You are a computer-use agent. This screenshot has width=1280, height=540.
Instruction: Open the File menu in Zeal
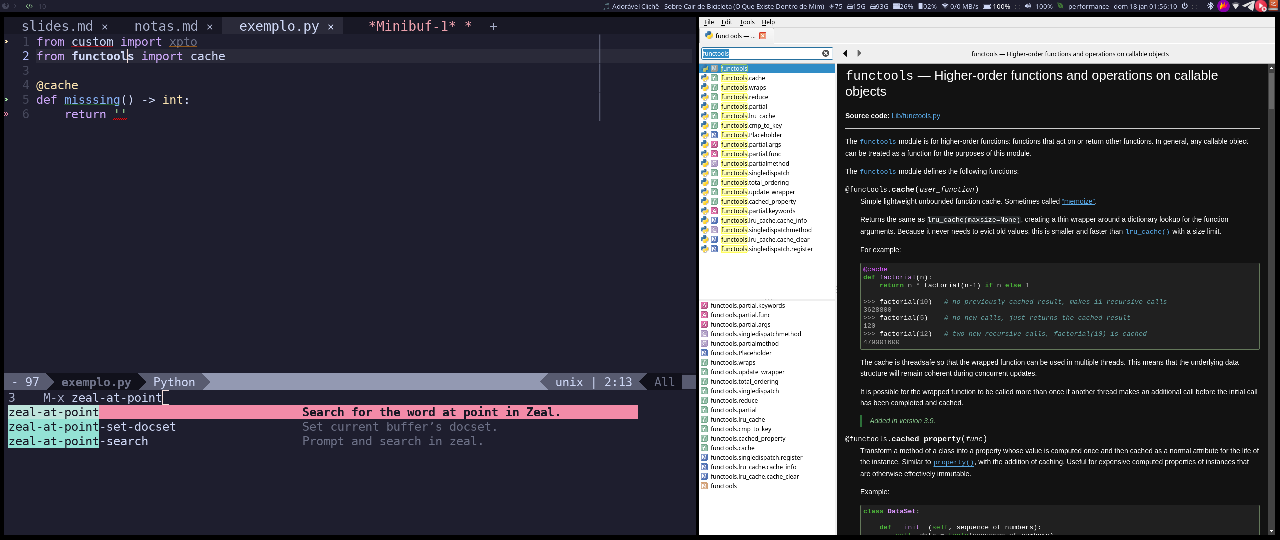tap(709, 21)
